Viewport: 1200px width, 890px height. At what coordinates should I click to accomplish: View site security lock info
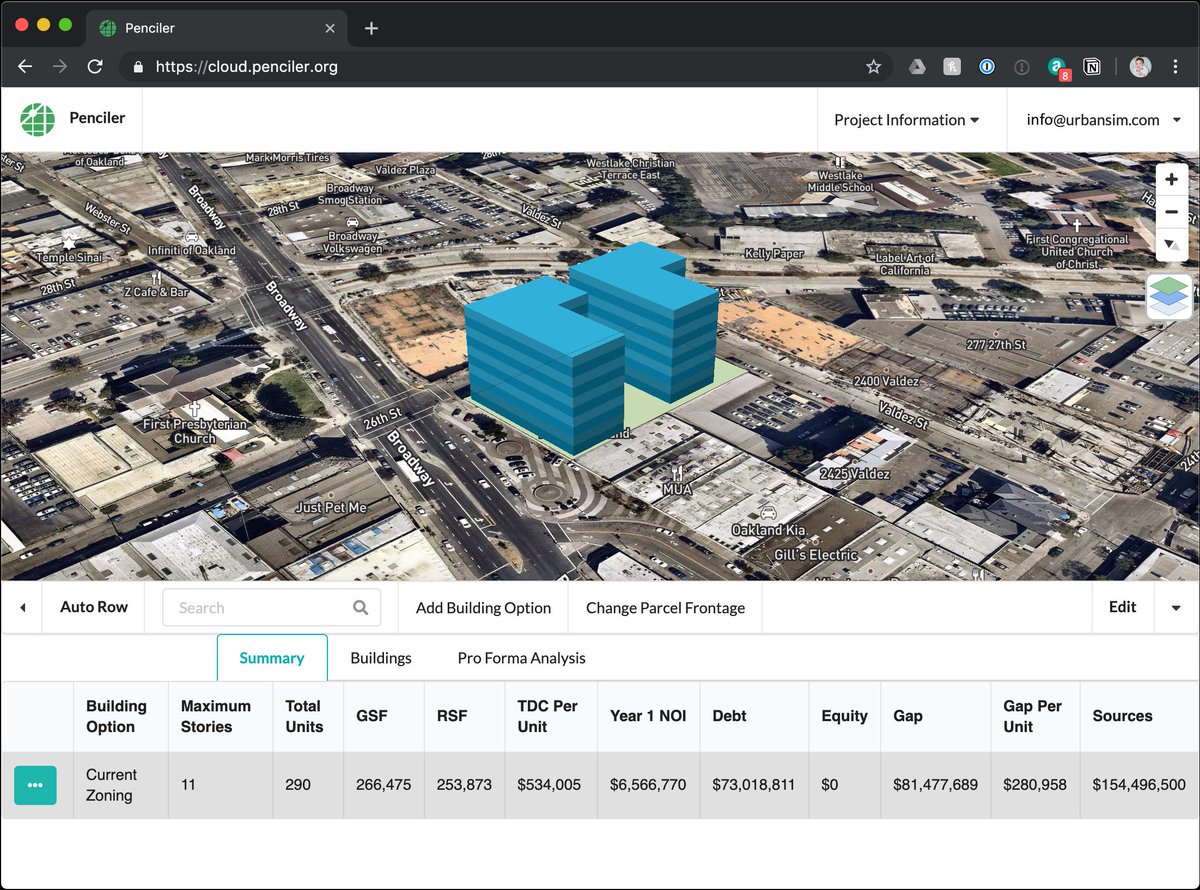pyautogui.click(x=138, y=67)
